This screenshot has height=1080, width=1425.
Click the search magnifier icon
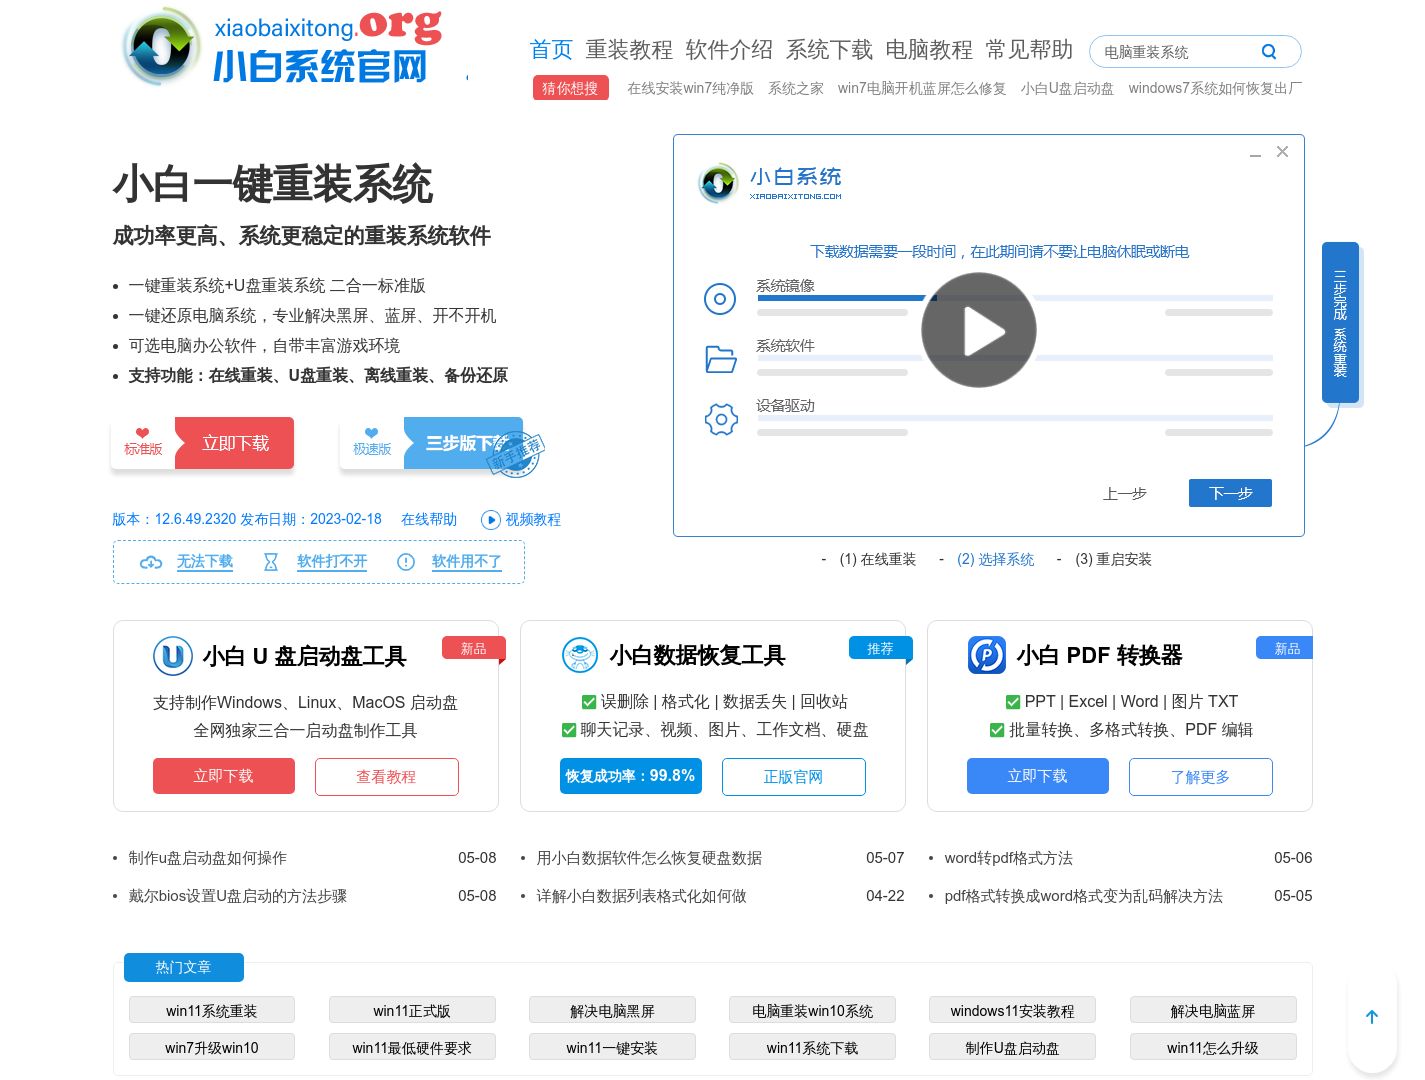[x=1269, y=52]
